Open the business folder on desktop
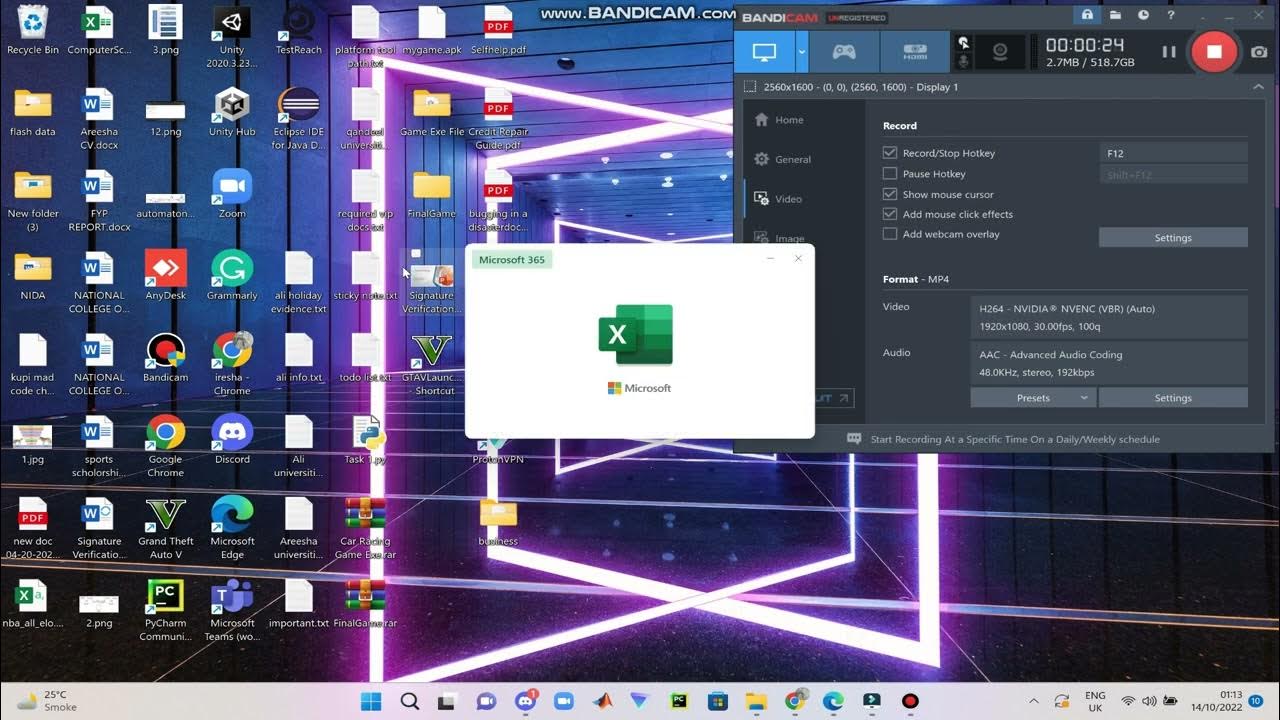 [498, 522]
